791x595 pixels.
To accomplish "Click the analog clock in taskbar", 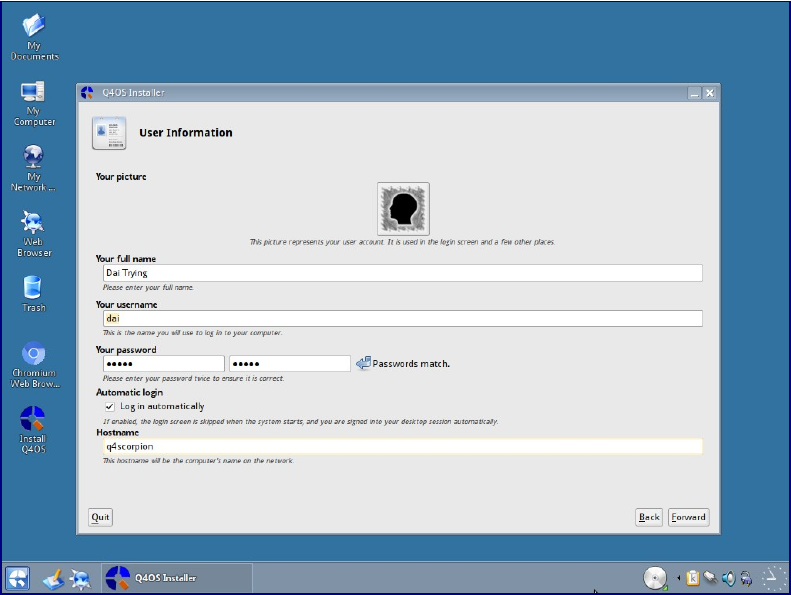I will pos(773,578).
